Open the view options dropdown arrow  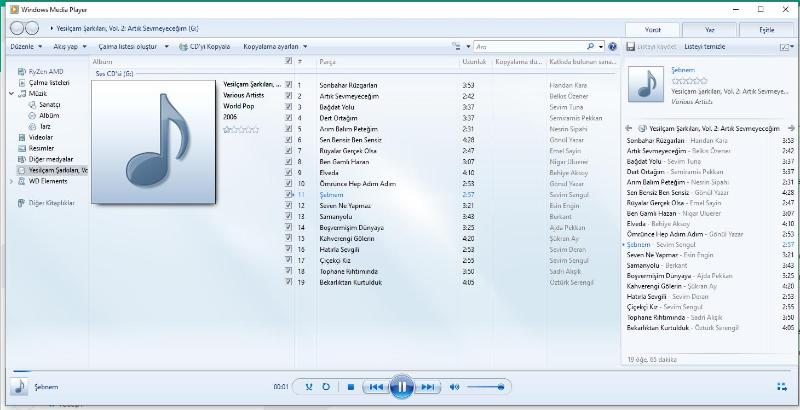coord(468,46)
